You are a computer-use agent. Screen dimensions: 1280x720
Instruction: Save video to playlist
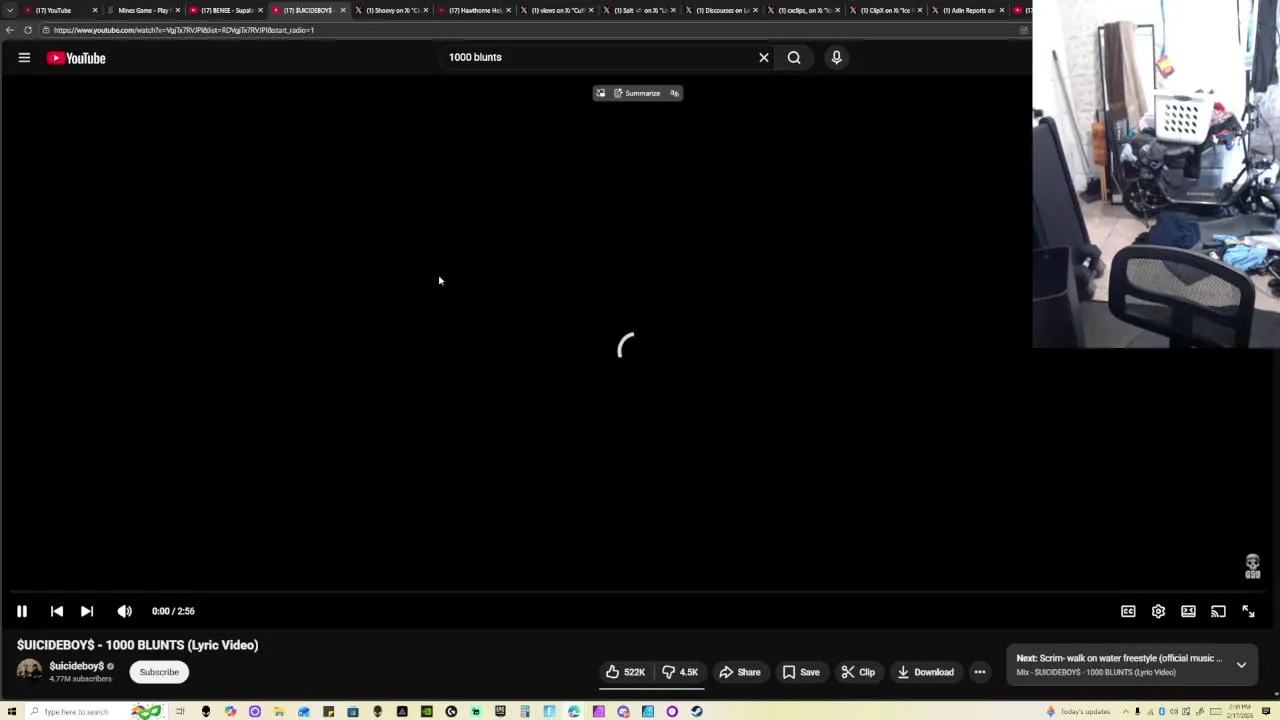point(801,672)
